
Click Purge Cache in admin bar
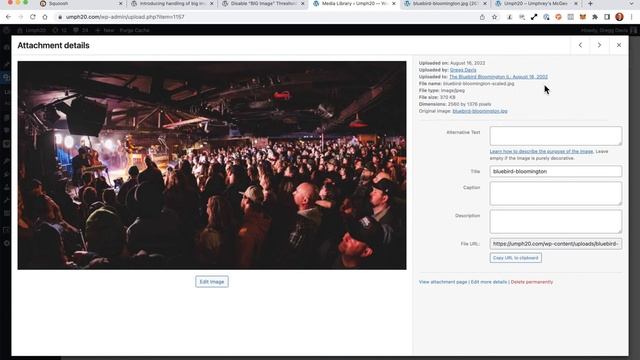point(134,30)
